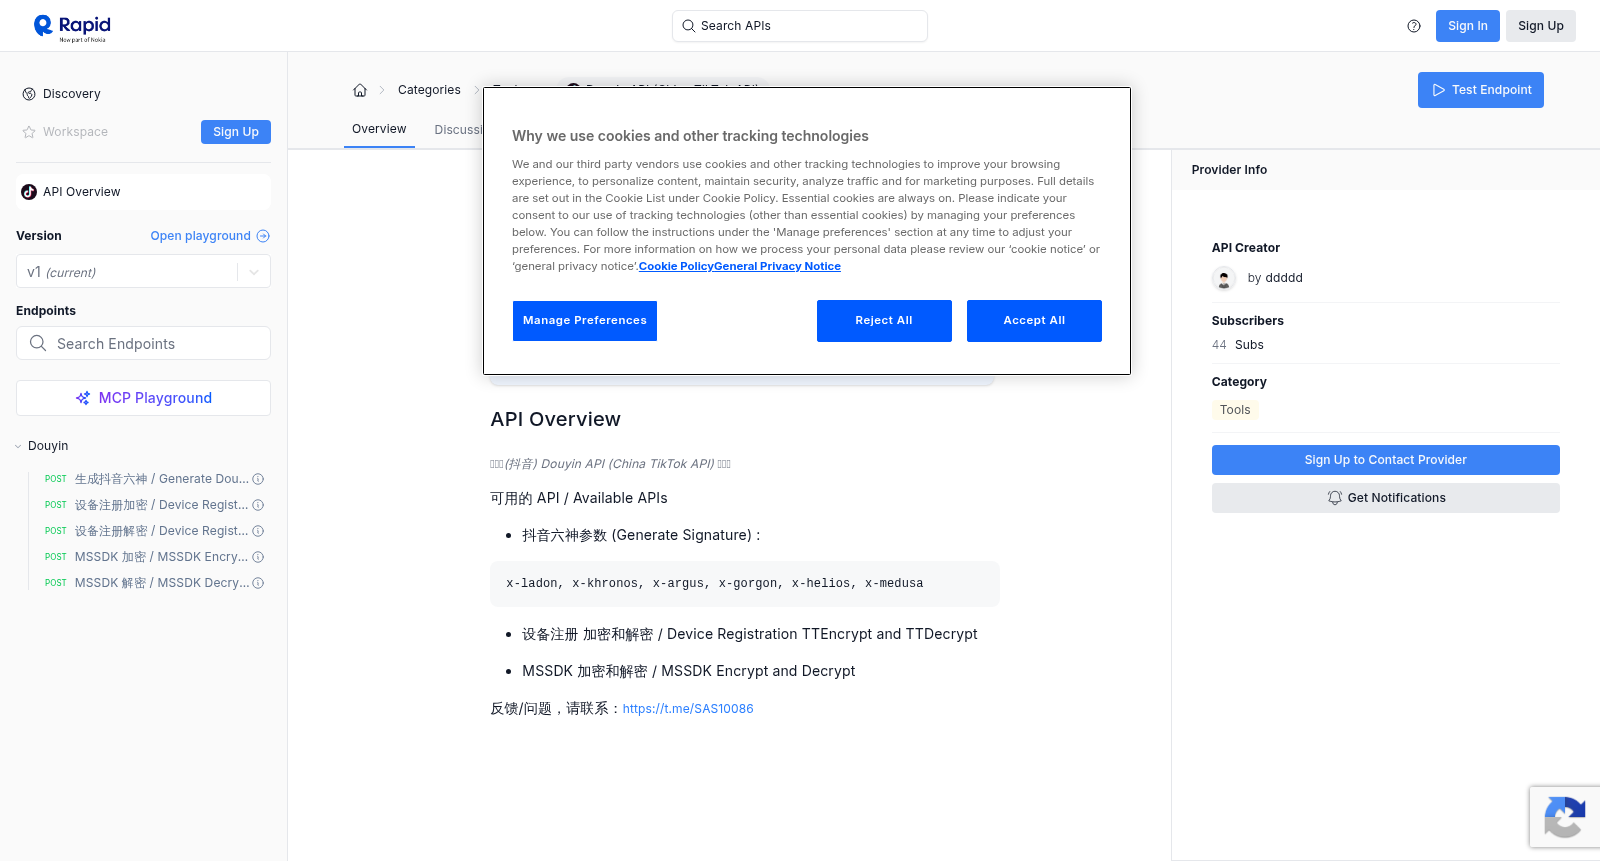This screenshot has width=1600, height=861.
Task: Show info for 设备注册加密 endpoint
Action: (258, 505)
